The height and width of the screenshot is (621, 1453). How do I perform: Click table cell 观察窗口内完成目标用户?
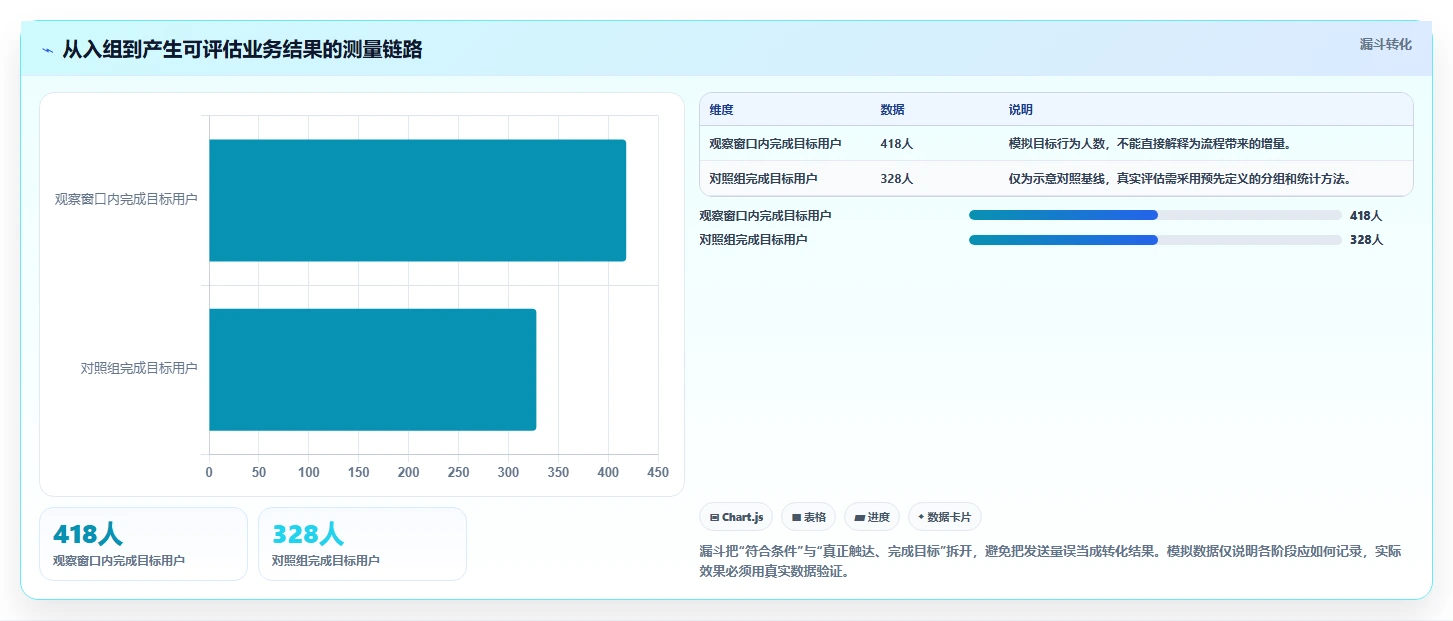pos(775,144)
